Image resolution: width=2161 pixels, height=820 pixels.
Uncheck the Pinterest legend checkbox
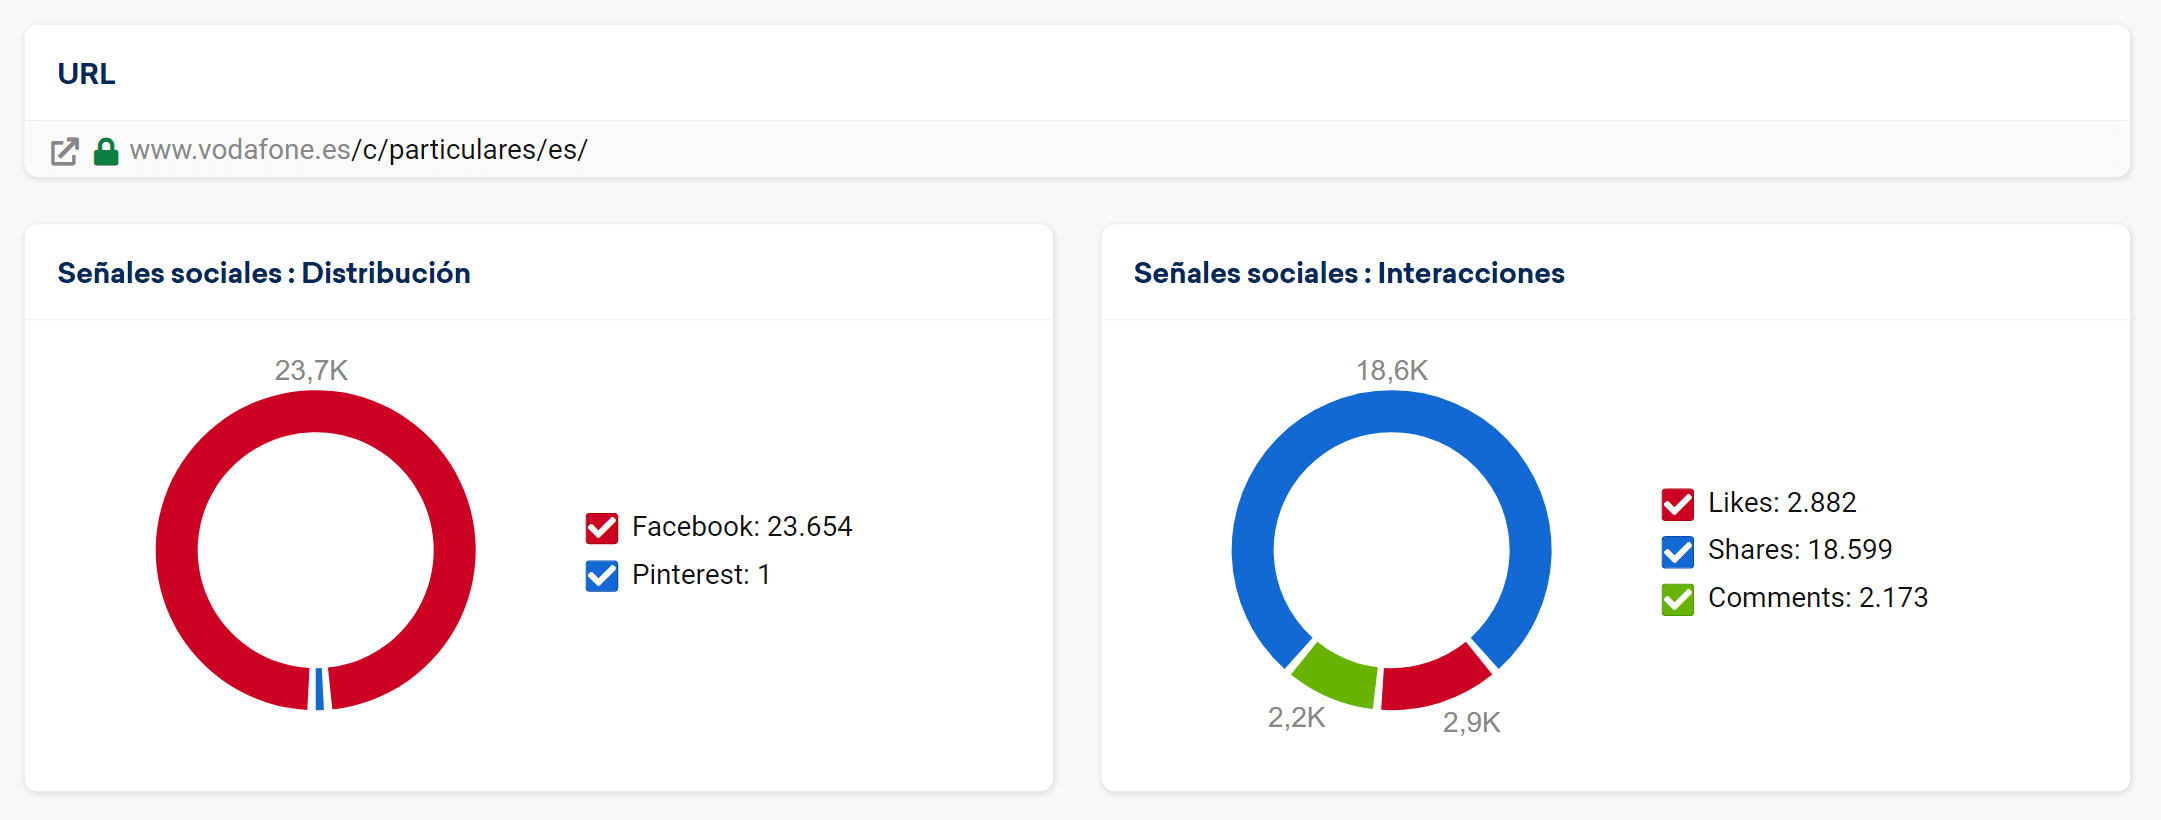coord(602,576)
